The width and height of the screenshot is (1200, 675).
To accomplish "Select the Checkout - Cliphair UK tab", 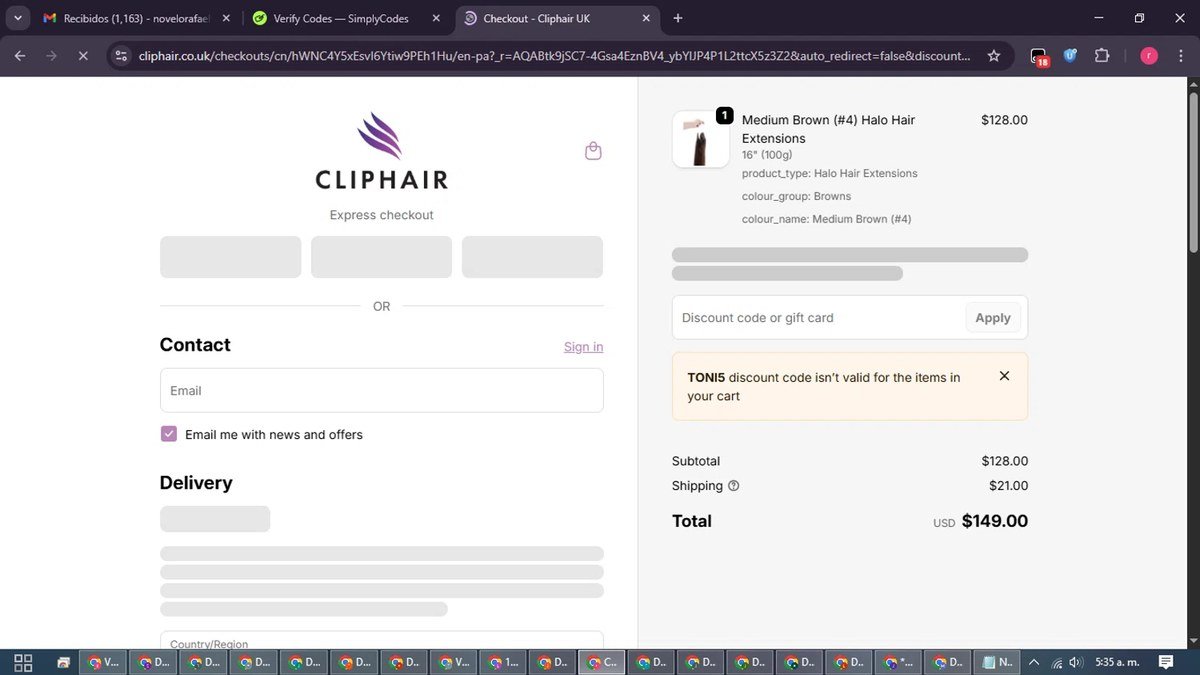I will coord(556,18).
